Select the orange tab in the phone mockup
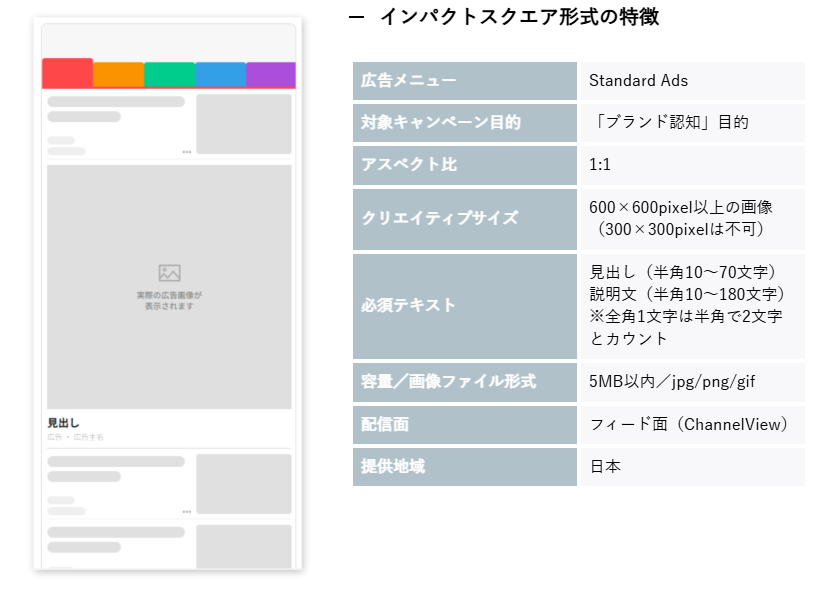 [118, 75]
